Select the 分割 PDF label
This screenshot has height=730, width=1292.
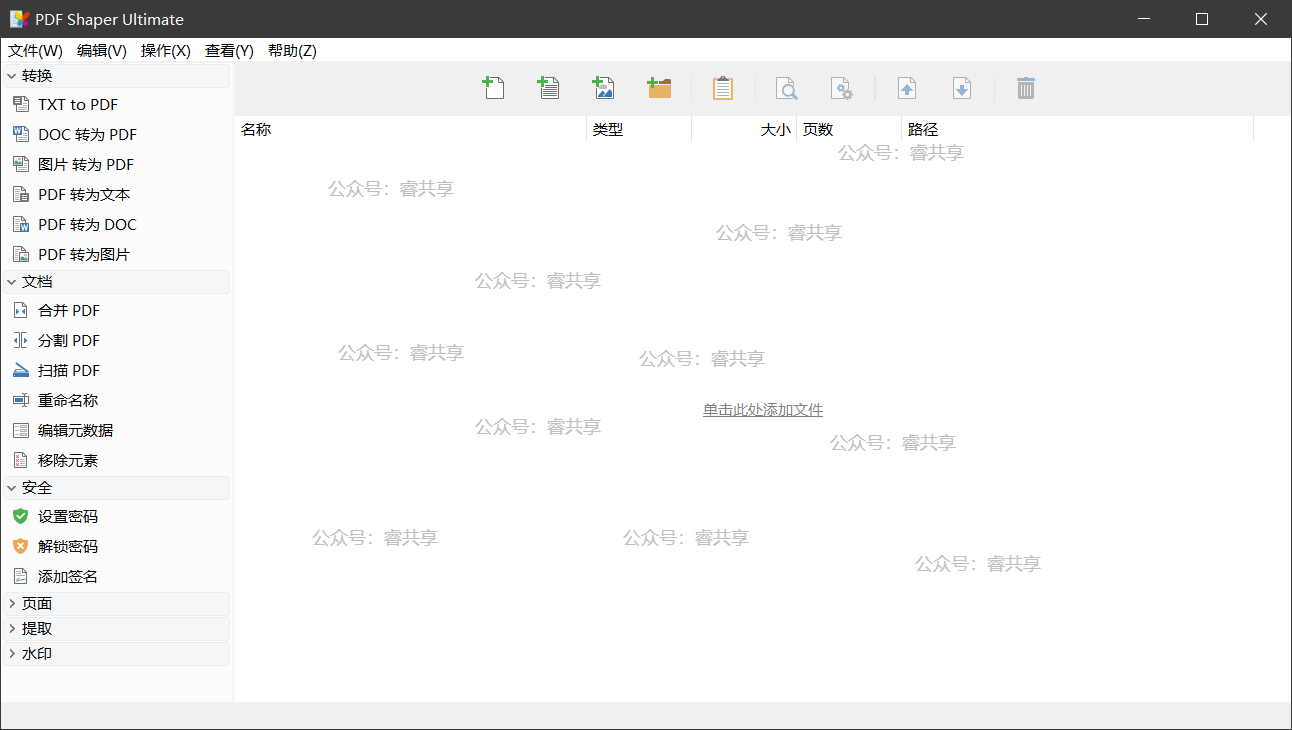tap(69, 341)
